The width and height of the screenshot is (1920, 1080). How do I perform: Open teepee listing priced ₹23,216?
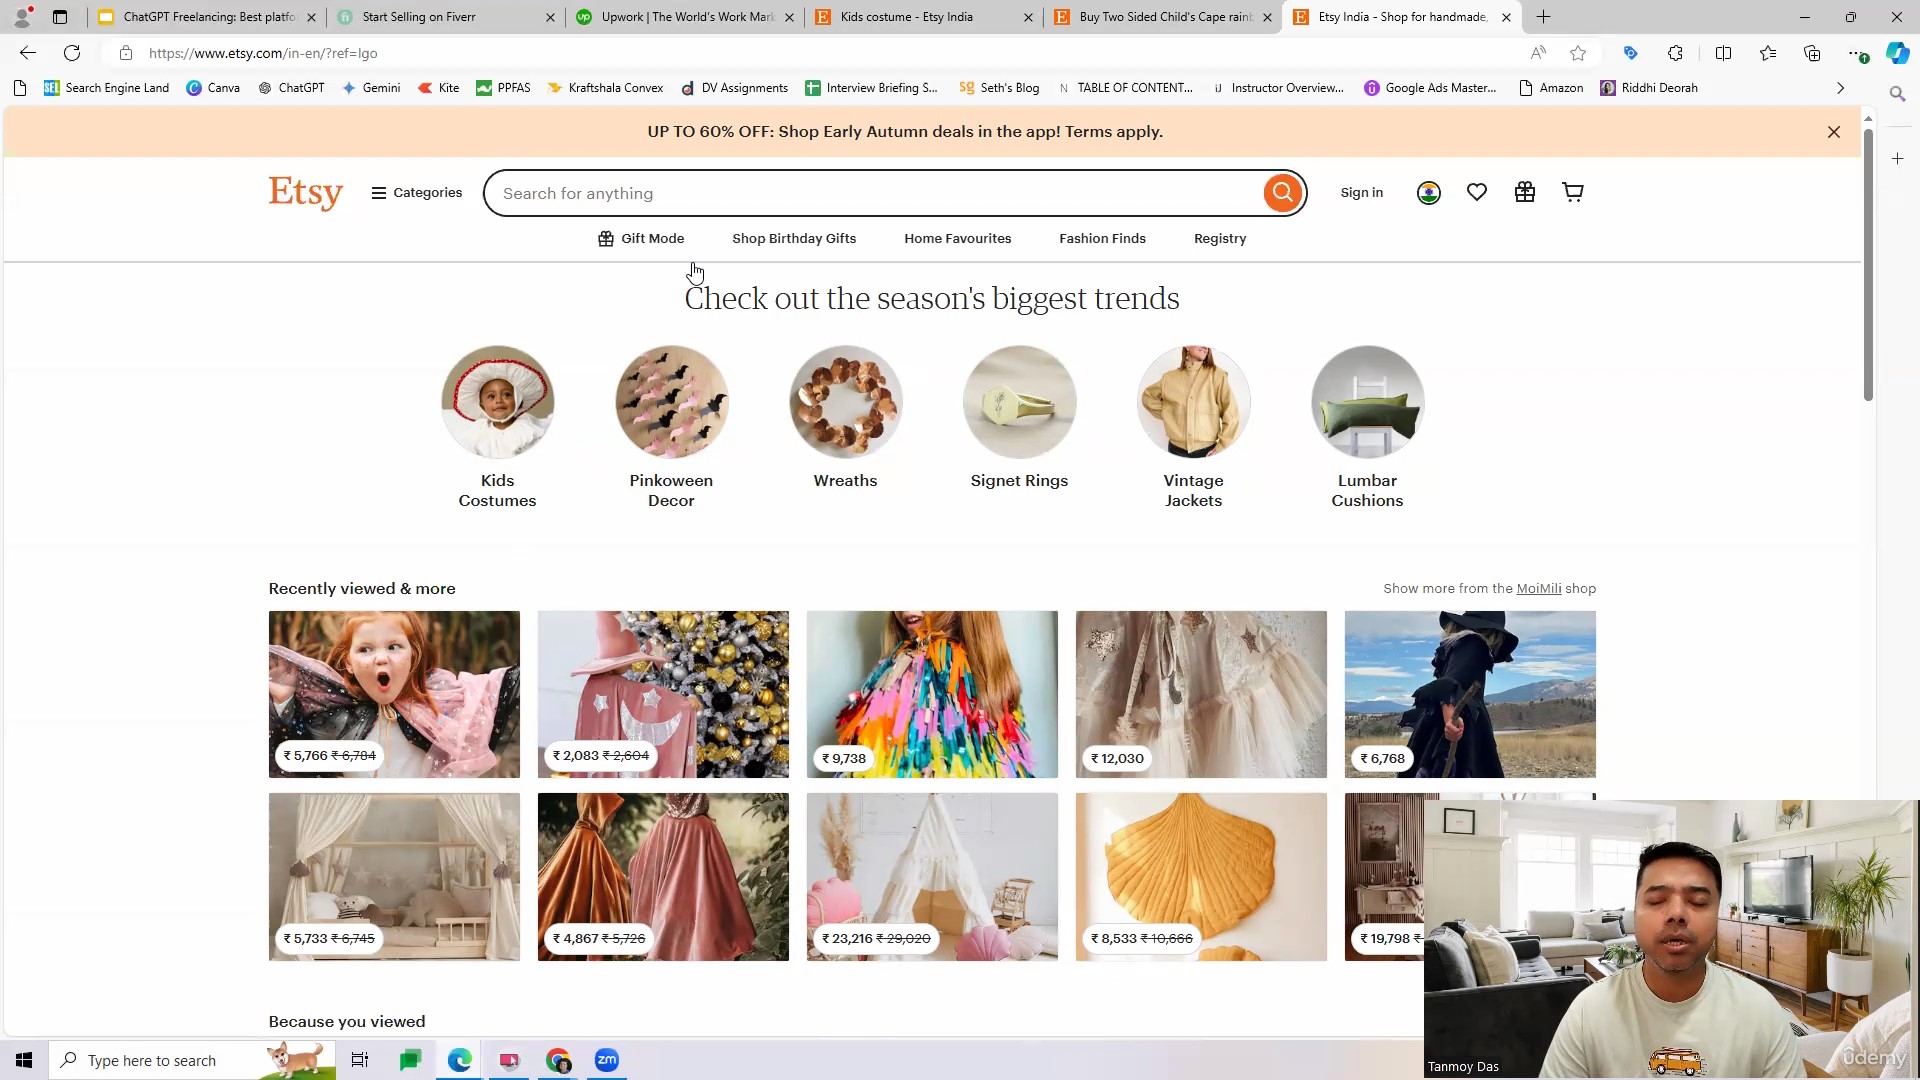point(932,877)
